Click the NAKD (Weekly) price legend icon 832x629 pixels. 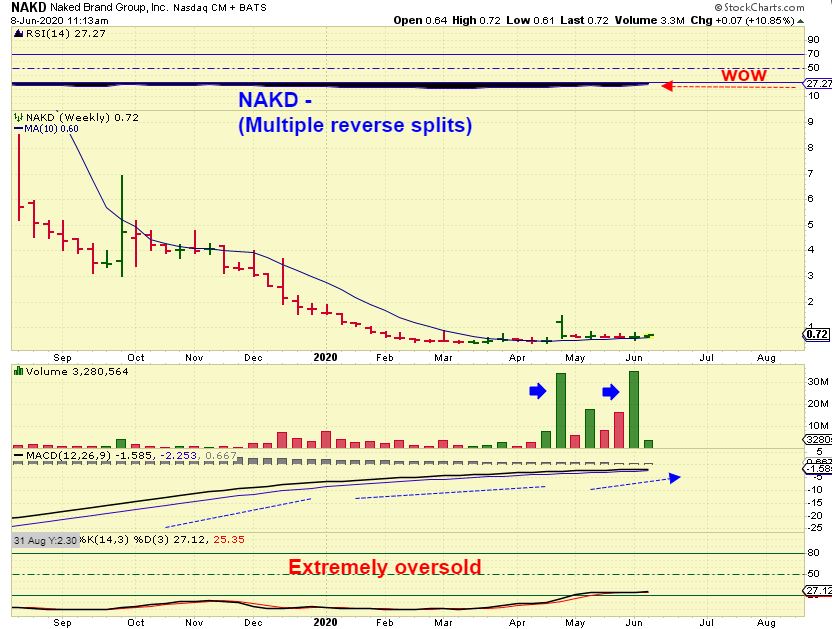point(19,117)
